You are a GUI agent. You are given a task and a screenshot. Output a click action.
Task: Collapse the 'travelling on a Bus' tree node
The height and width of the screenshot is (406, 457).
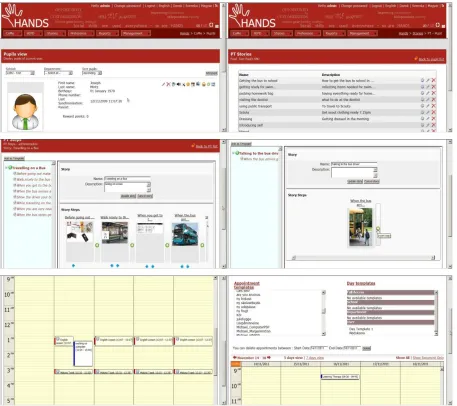click(x=6, y=168)
